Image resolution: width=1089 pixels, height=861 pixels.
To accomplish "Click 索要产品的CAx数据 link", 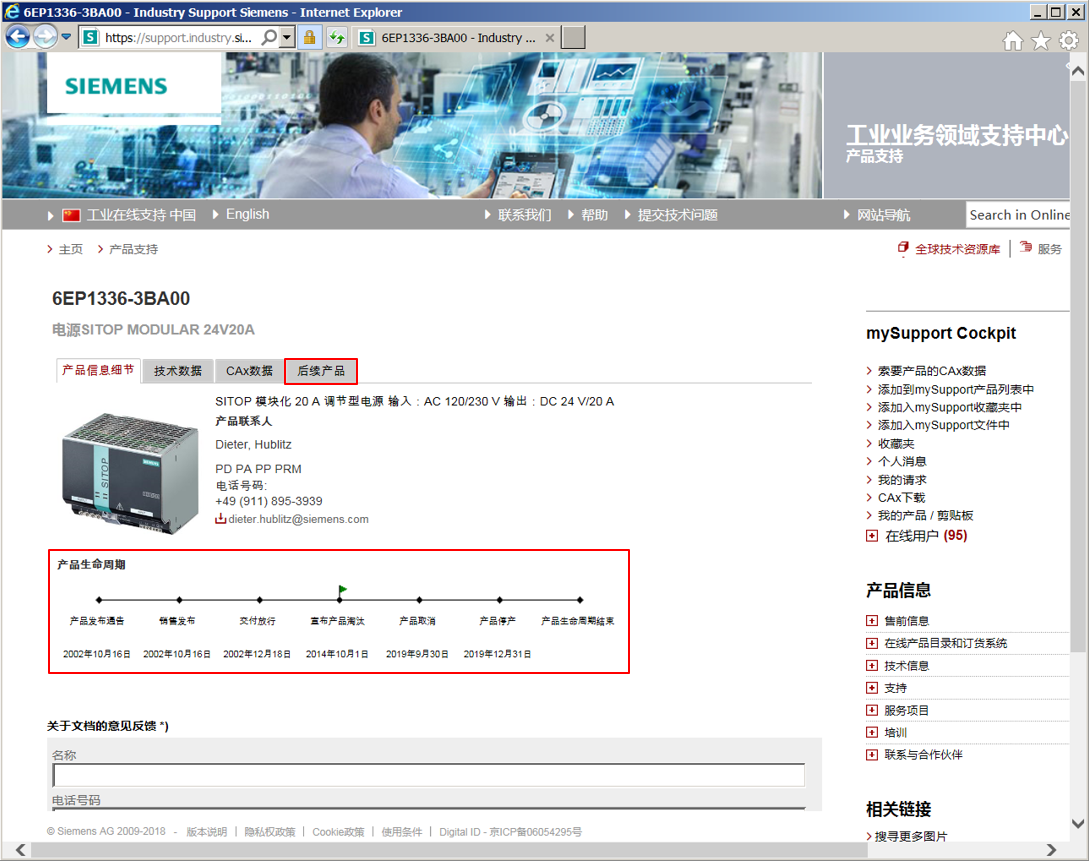I will (x=932, y=371).
